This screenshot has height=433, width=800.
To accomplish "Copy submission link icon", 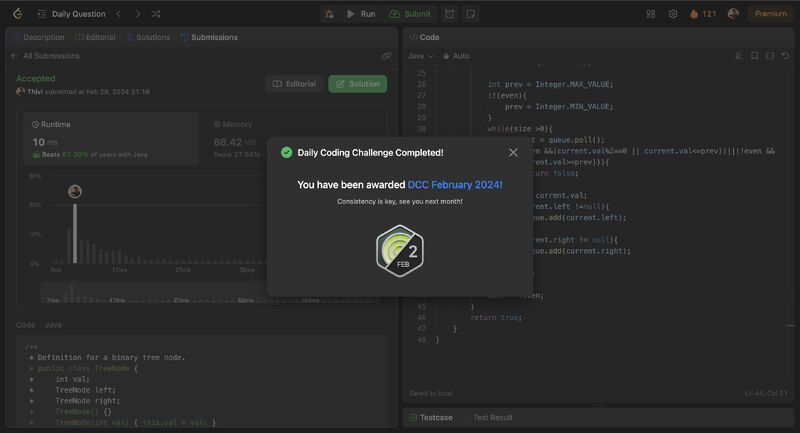I will coord(386,56).
